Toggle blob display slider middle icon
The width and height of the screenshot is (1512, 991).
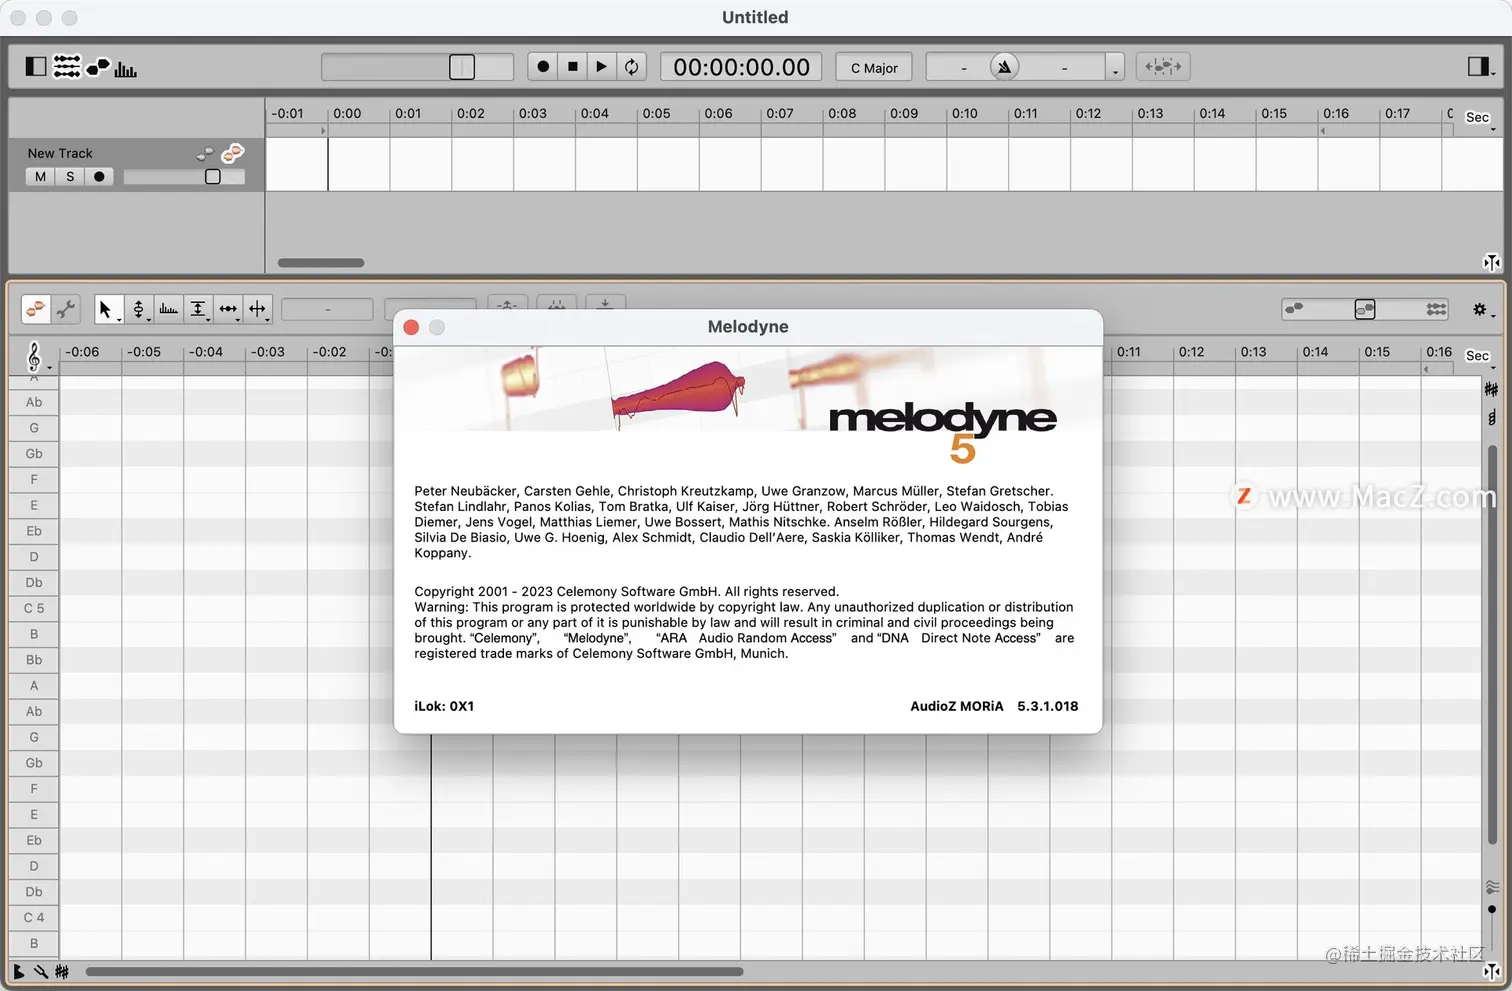coord(1365,309)
